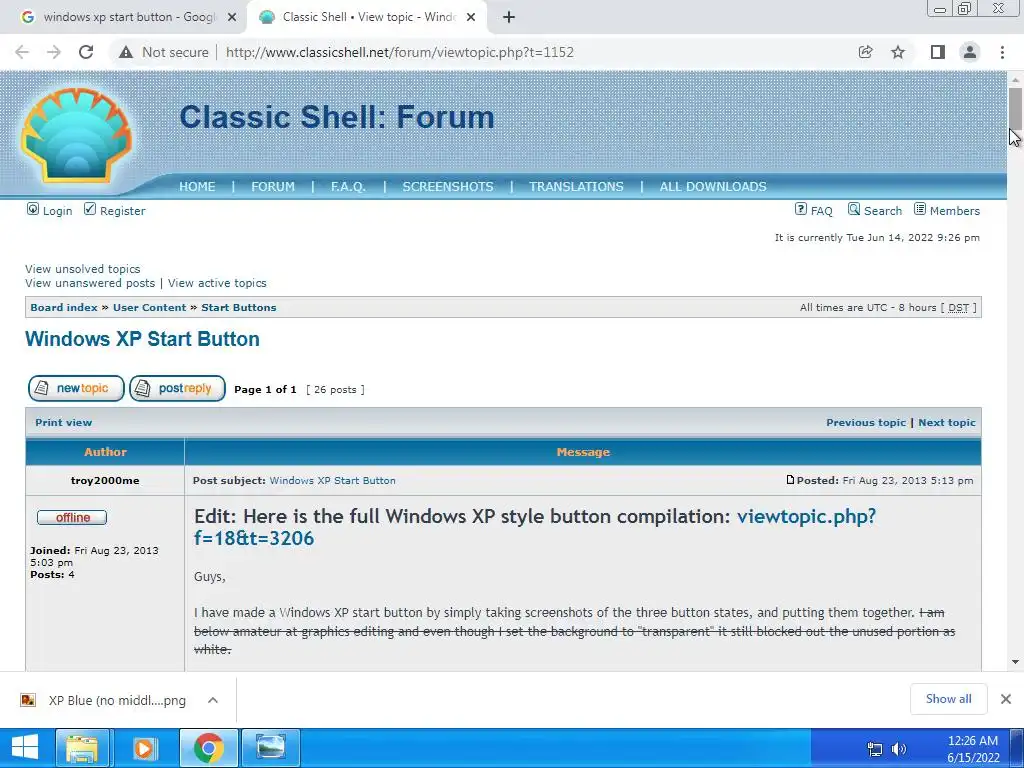
Task: Click the Login icon beside Login
Action: click(33, 209)
